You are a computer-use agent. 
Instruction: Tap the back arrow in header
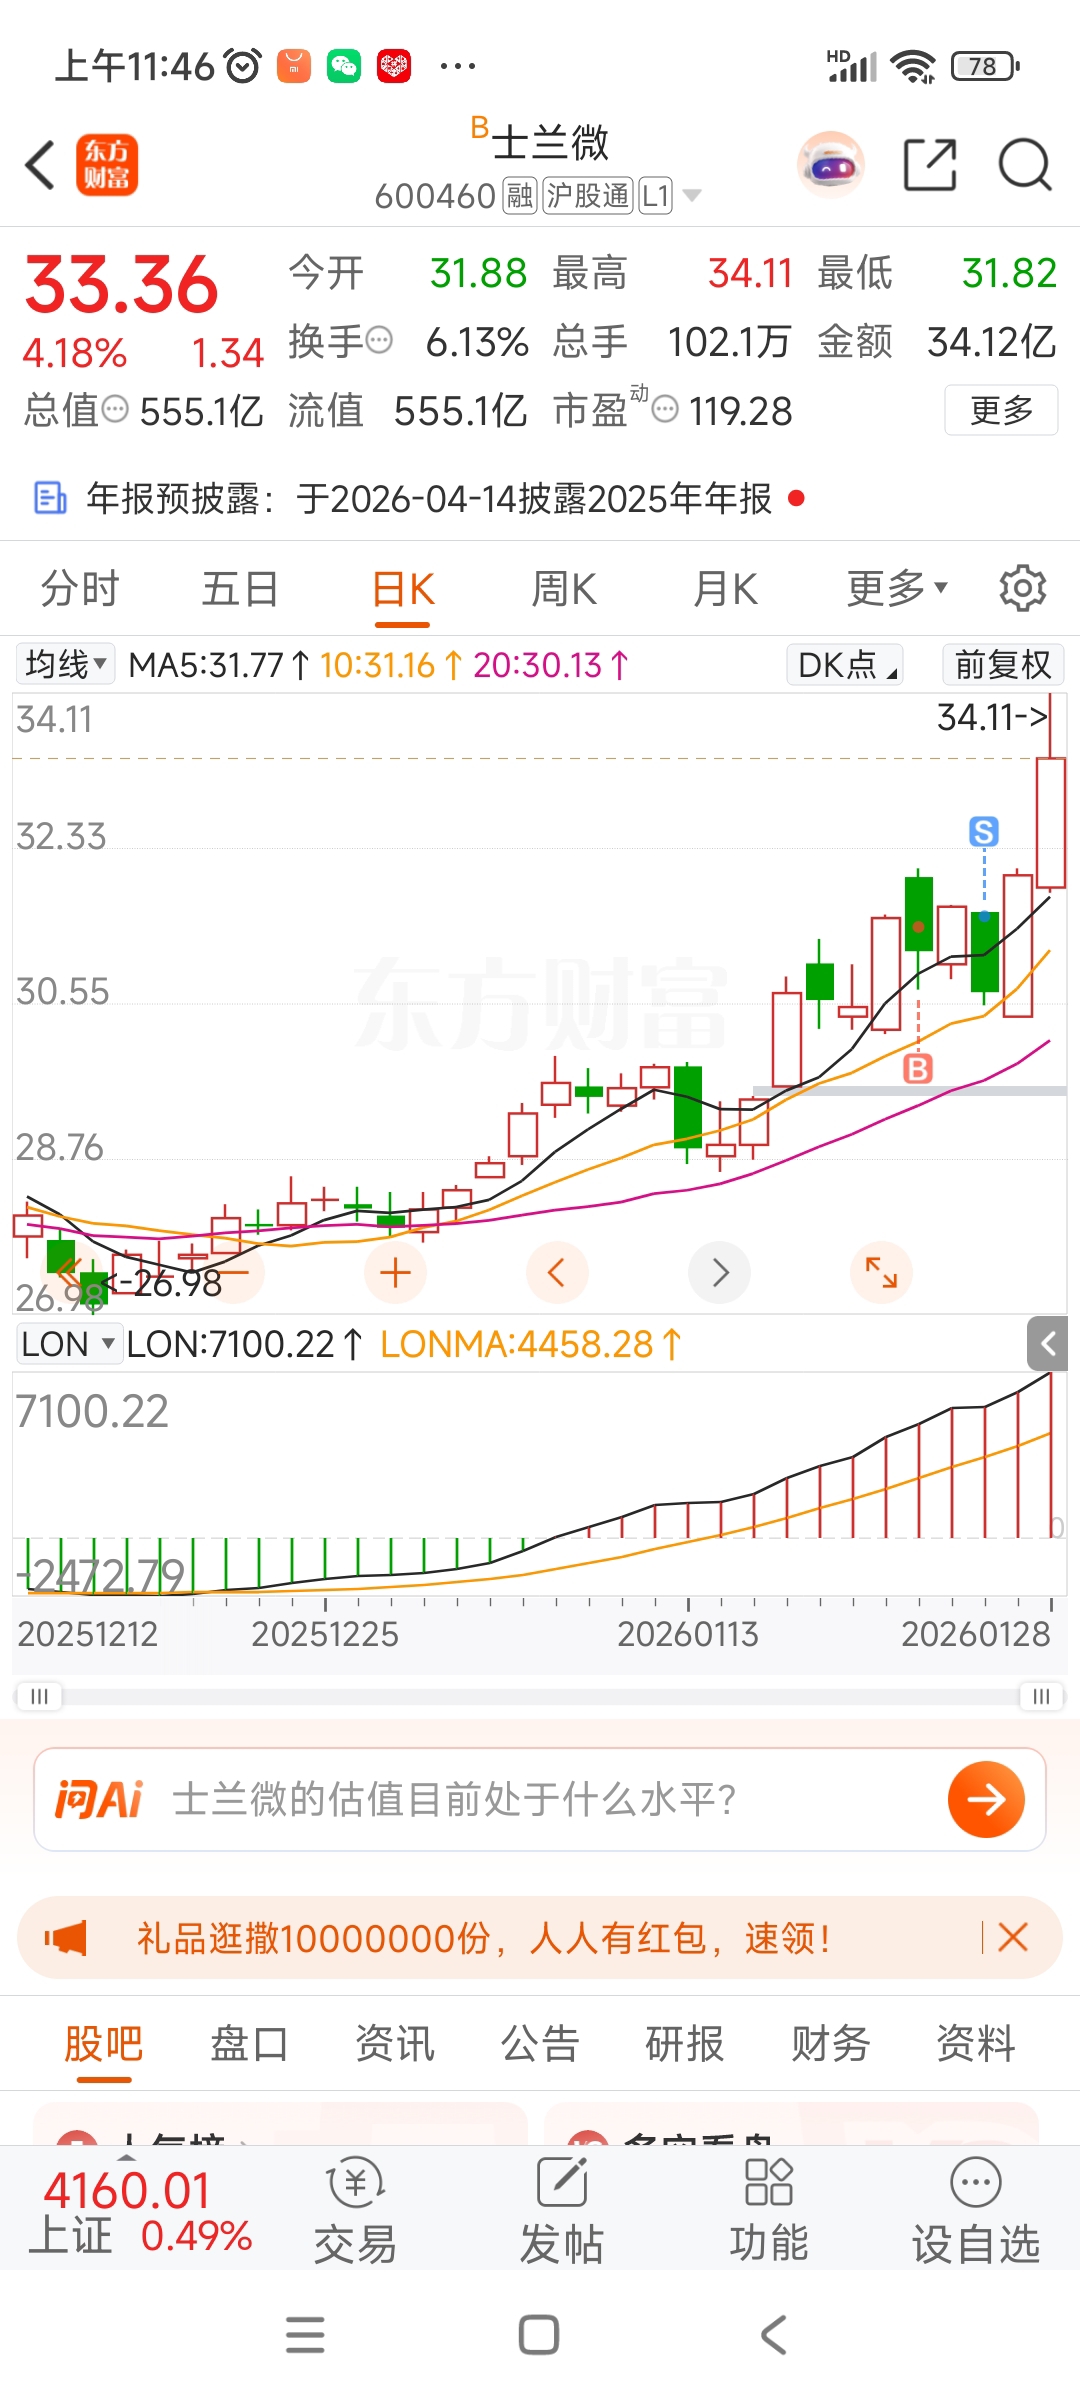[x=40, y=165]
